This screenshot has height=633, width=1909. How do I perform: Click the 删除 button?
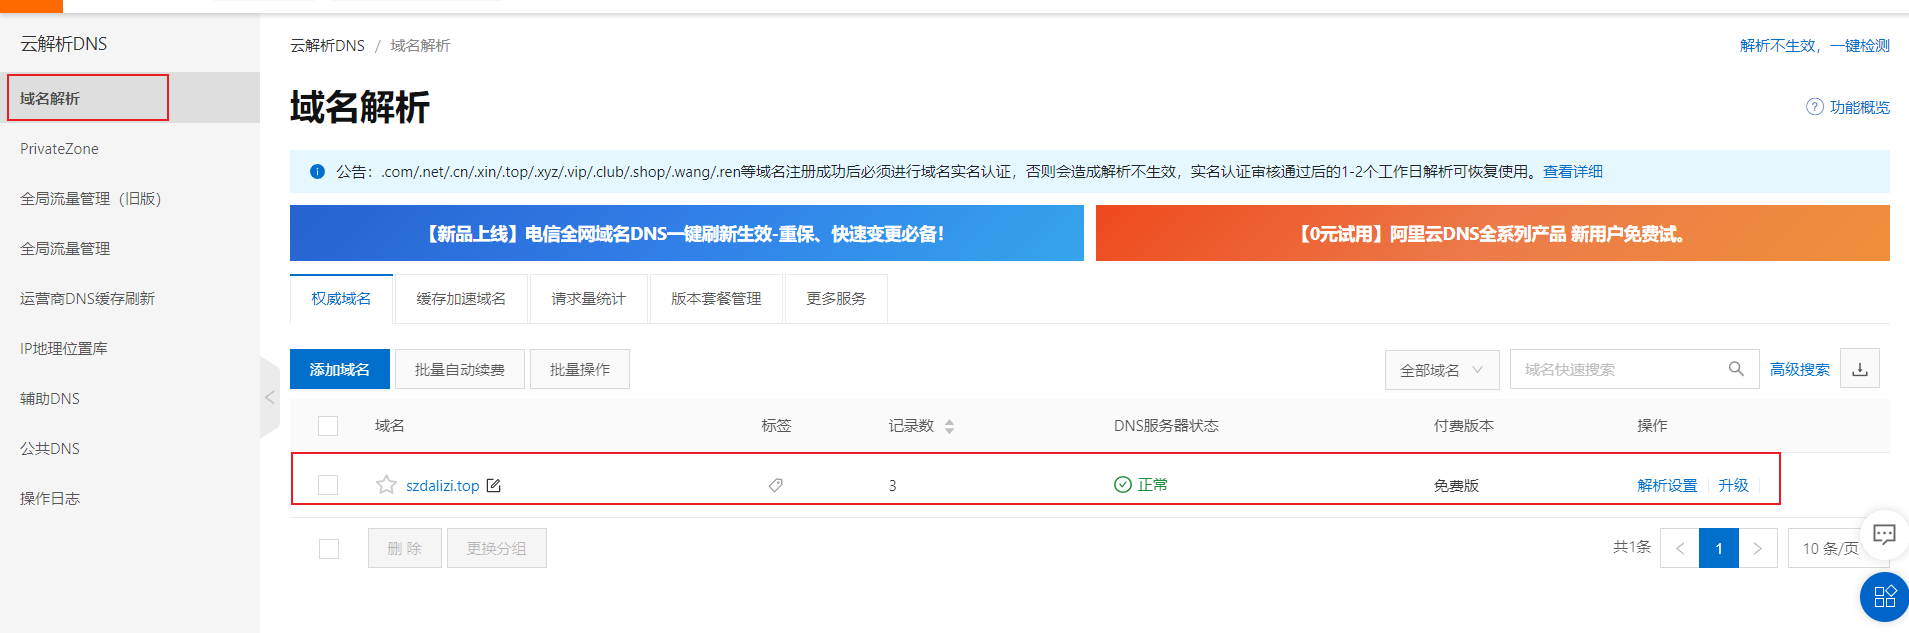click(x=405, y=548)
